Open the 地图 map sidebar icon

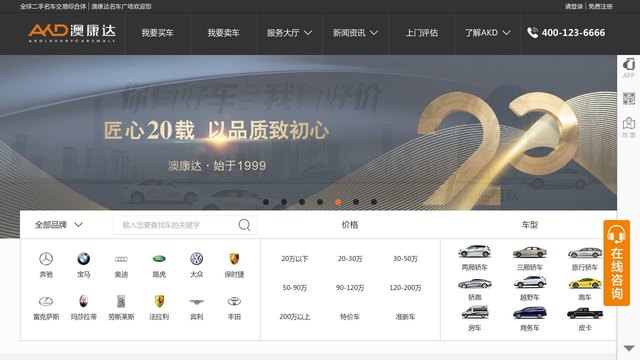pyautogui.click(x=629, y=128)
